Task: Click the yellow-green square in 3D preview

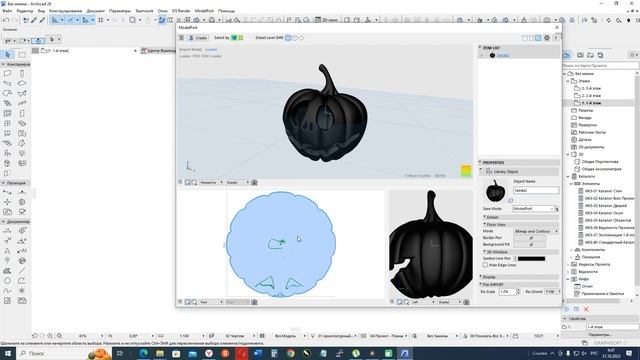Action: [466, 171]
